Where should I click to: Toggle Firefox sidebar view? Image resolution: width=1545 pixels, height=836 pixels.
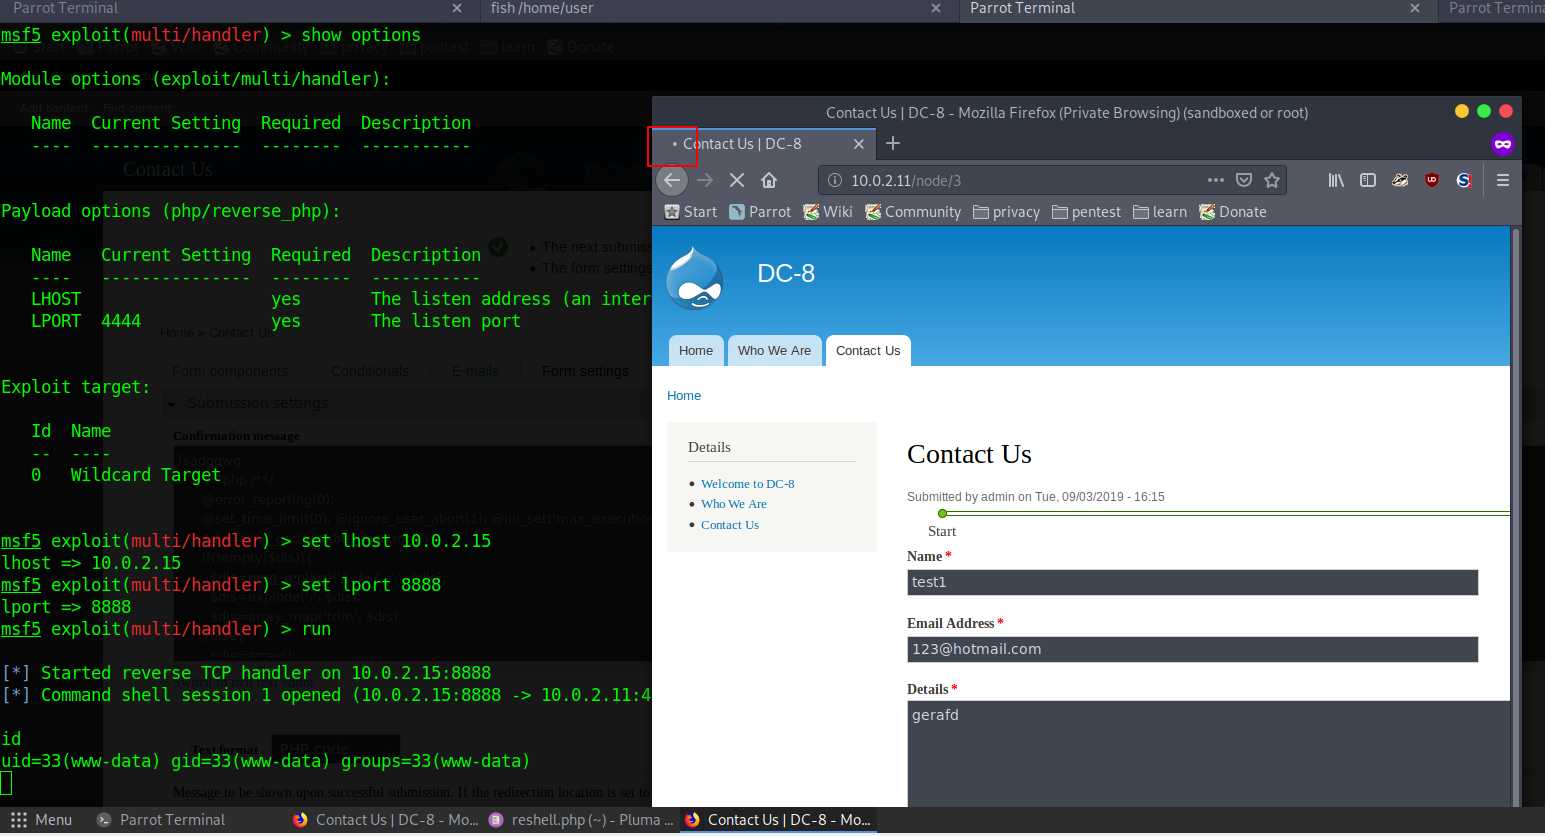coord(1368,180)
